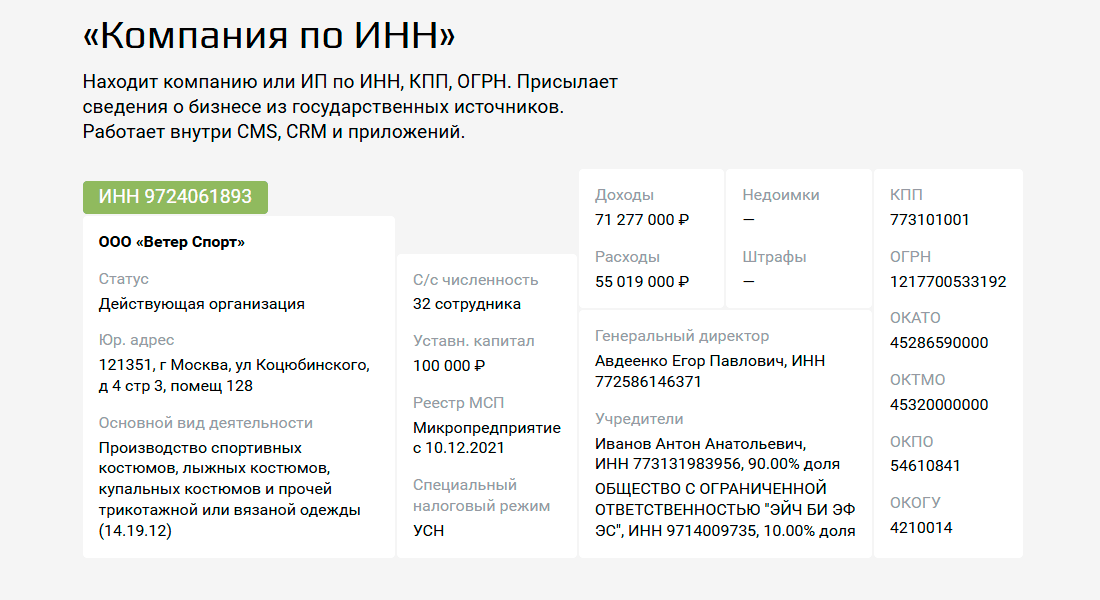Viewport: 1100px width, 600px height.
Task: Select income value 71 277 000 ₽
Action: pyautogui.click(x=642, y=220)
